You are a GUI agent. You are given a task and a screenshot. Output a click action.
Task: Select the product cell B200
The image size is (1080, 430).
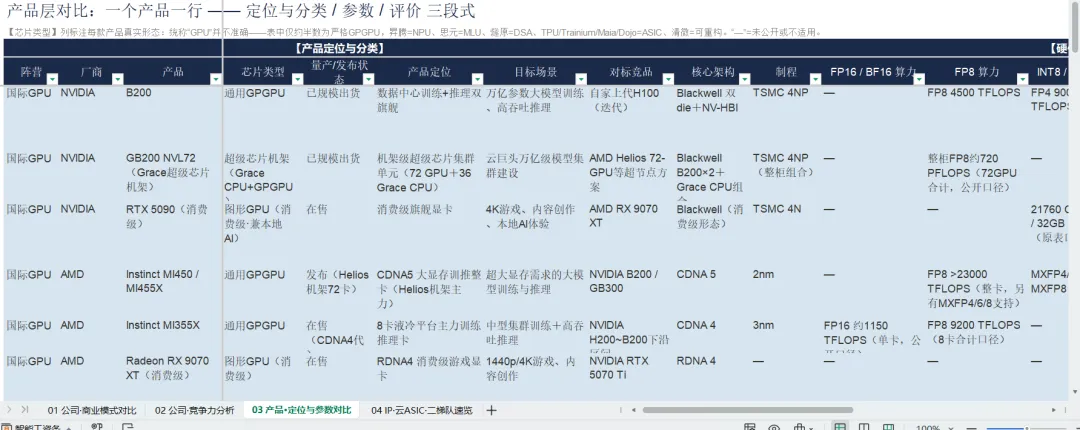(138, 92)
